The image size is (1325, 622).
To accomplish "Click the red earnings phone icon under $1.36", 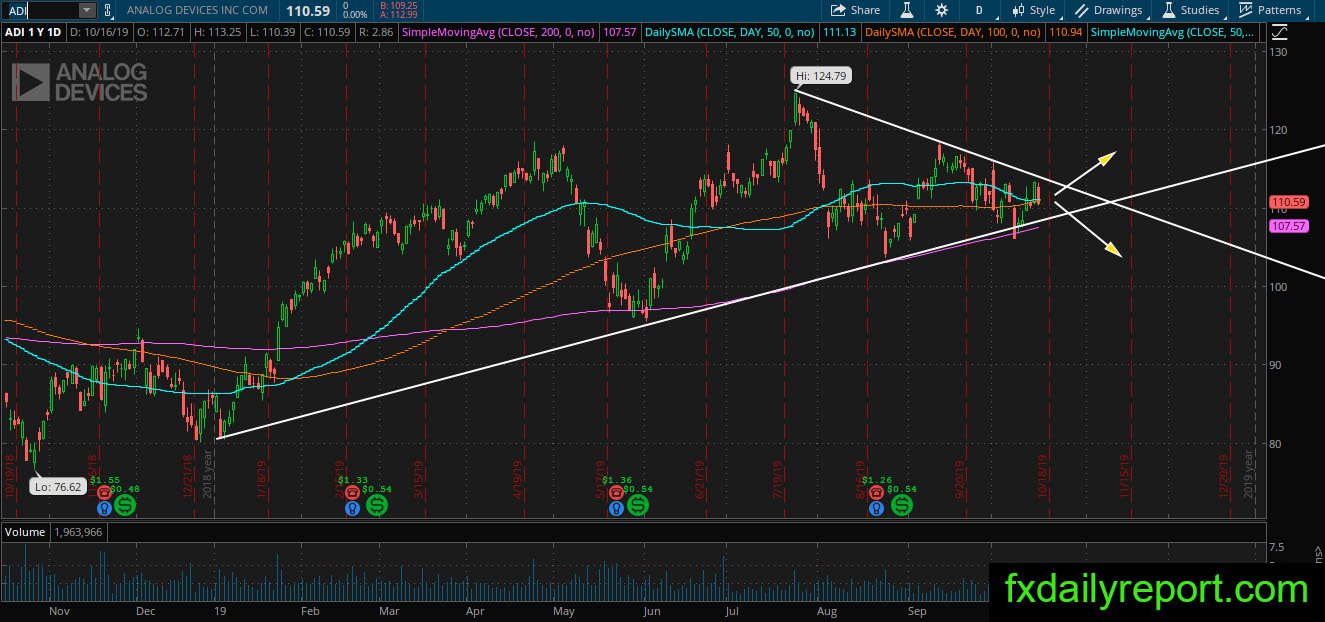I will coord(614,493).
